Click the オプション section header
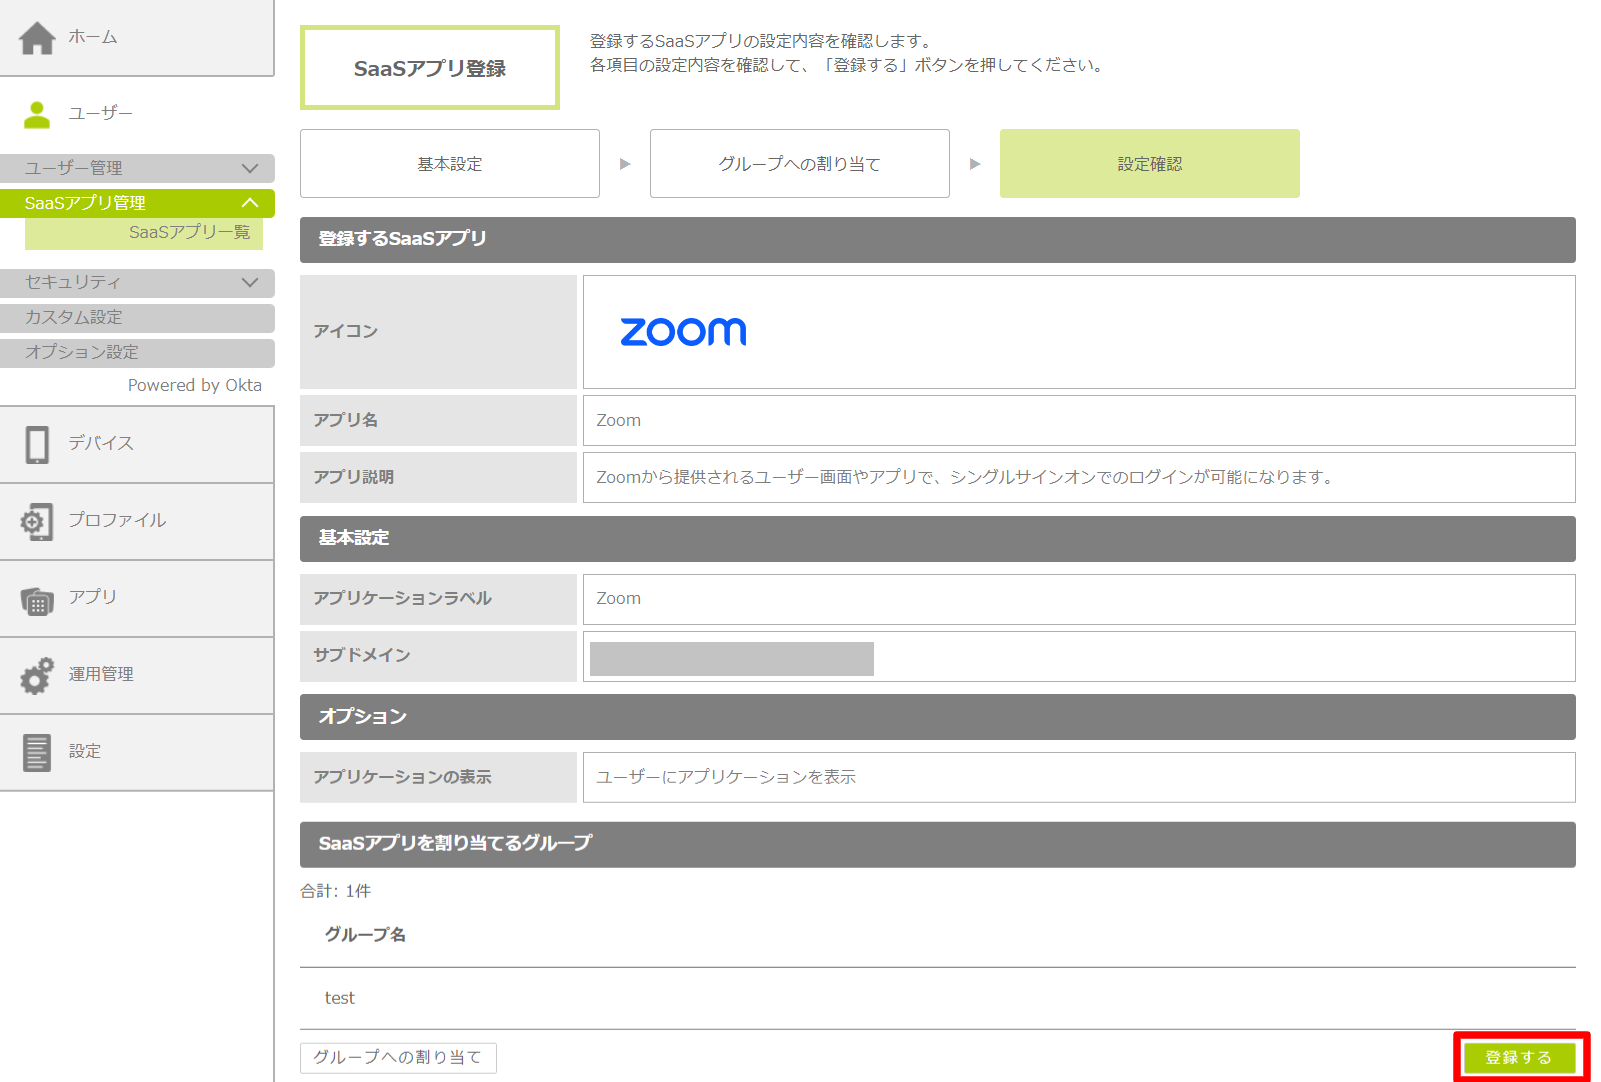 tap(938, 717)
